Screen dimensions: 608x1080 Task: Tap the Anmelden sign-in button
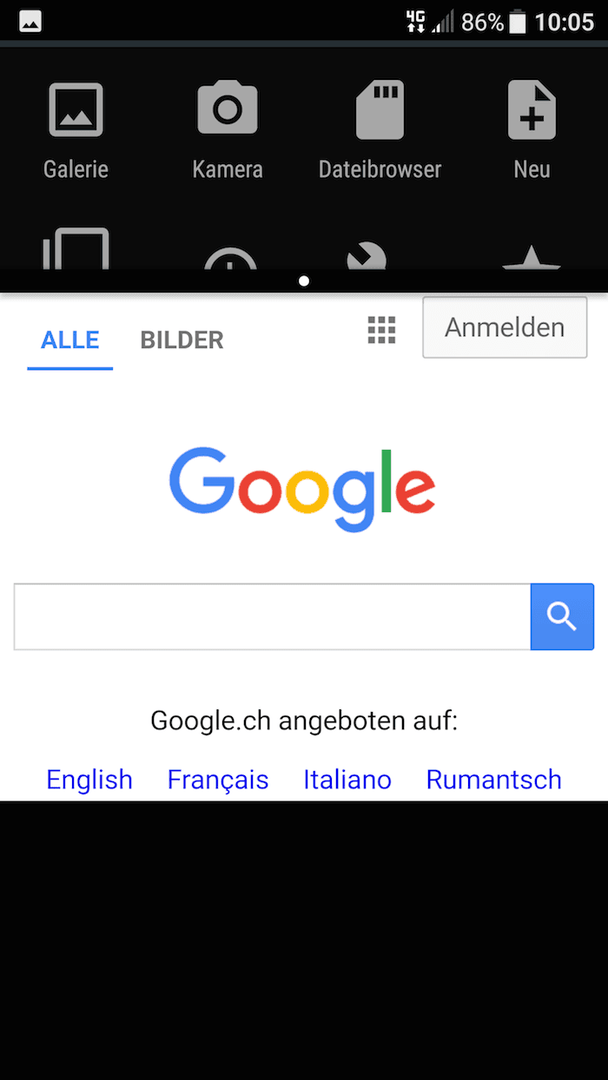pos(505,327)
